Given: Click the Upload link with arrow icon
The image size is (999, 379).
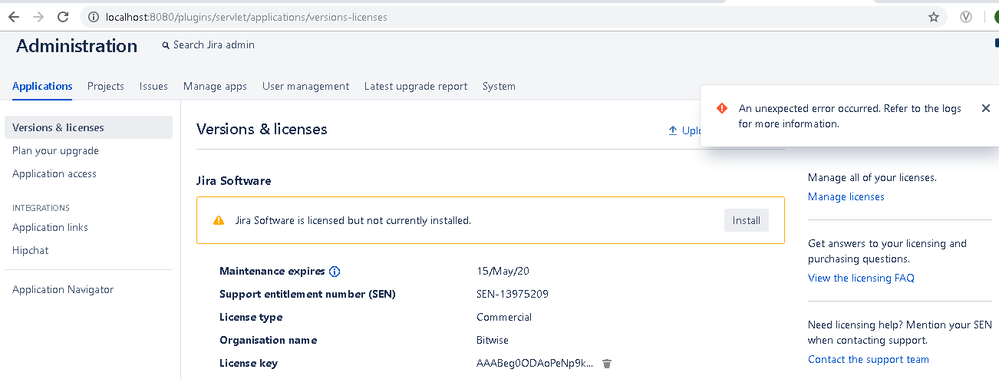Looking at the screenshot, I should 684,131.
